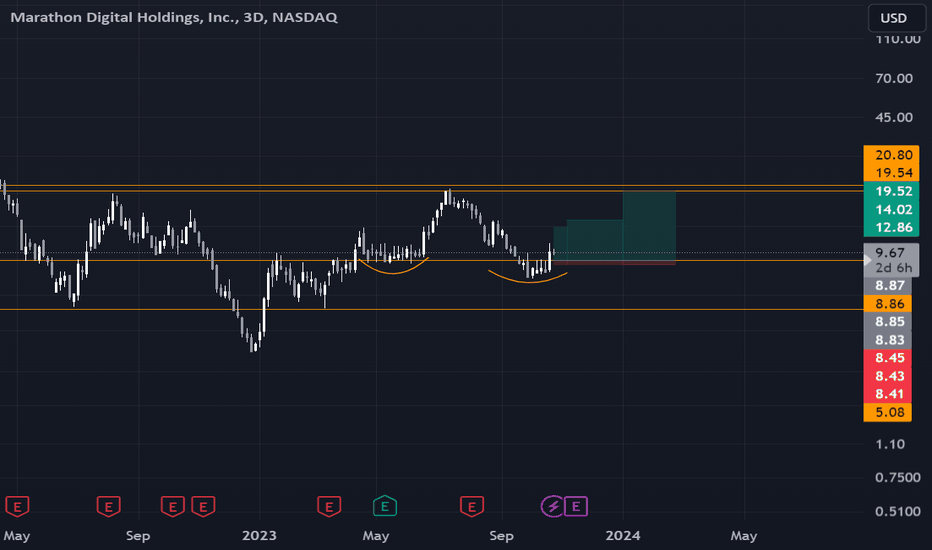Select the orange 5.08 price label

tap(887, 412)
